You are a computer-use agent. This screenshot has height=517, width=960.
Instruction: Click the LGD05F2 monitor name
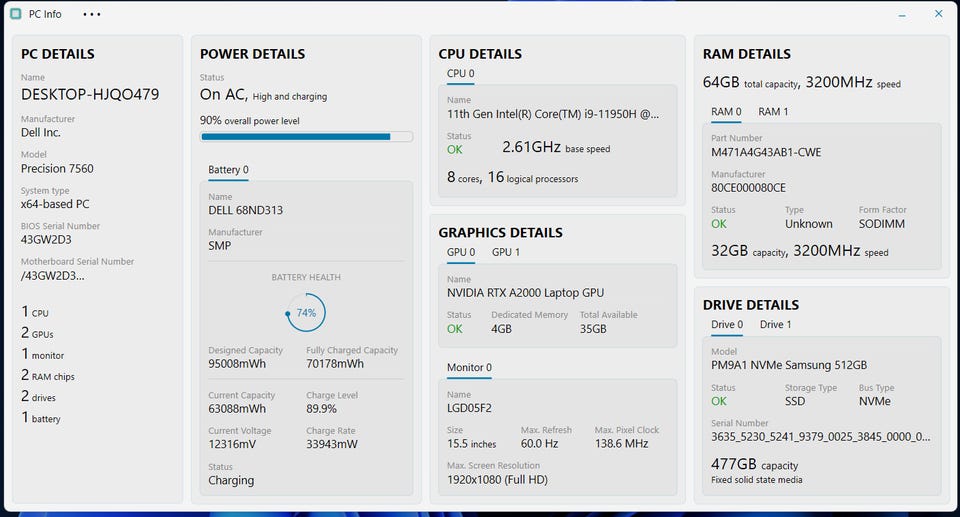[469, 408]
